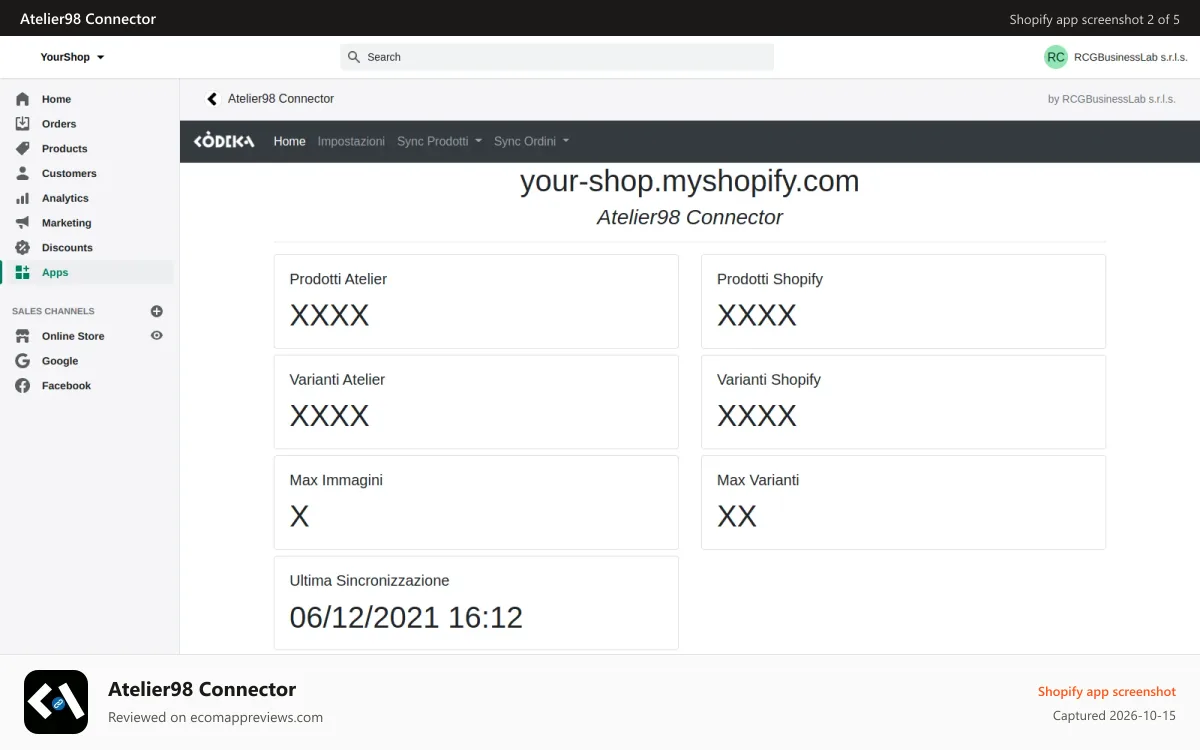The image size is (1200, 750).
Task: Focus the Search input field
Action: click(x=557, y=57)
